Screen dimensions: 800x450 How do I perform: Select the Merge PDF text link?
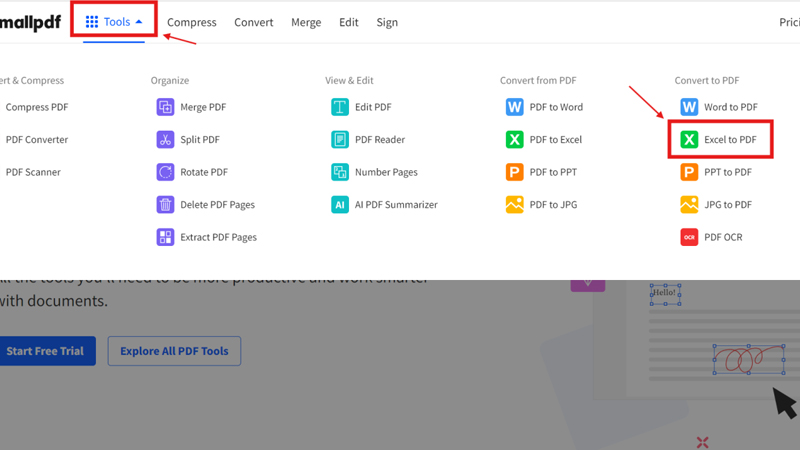click(203, 107)
